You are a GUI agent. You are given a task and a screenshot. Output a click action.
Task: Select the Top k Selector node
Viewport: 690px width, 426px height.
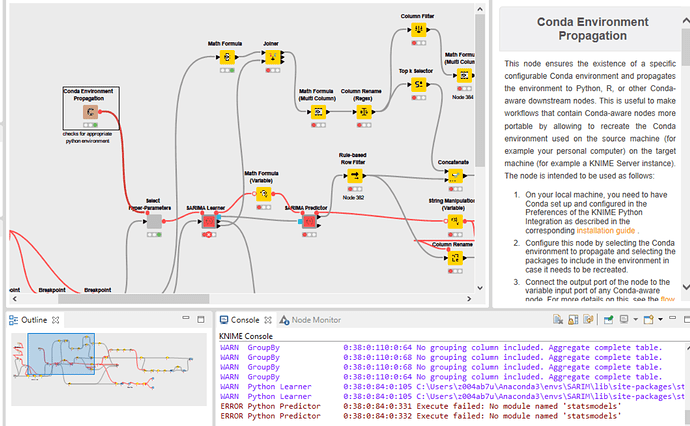(x=418, y=84)
